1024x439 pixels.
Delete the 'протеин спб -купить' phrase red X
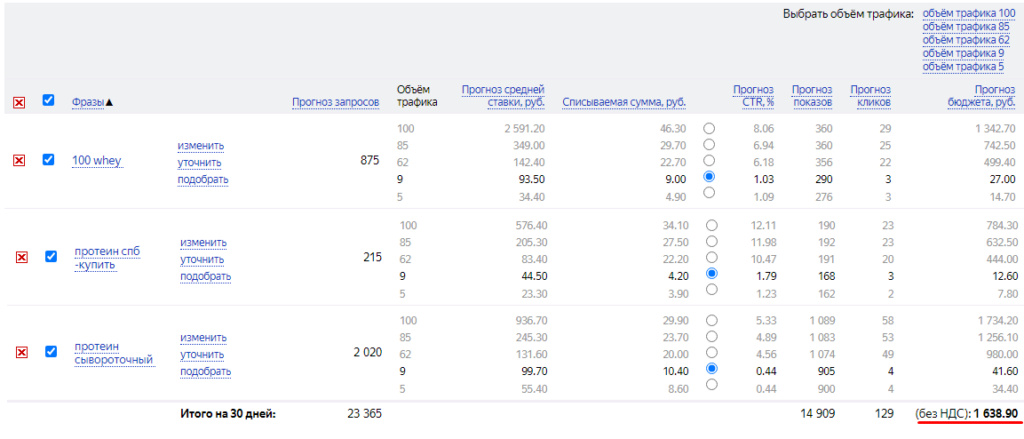pos(21,257)
